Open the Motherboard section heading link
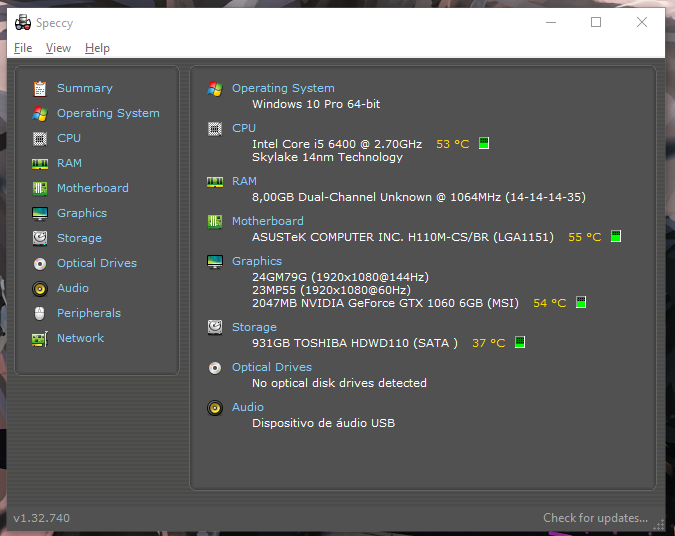This screenshot has width=675, height=536. pos(267,221)
